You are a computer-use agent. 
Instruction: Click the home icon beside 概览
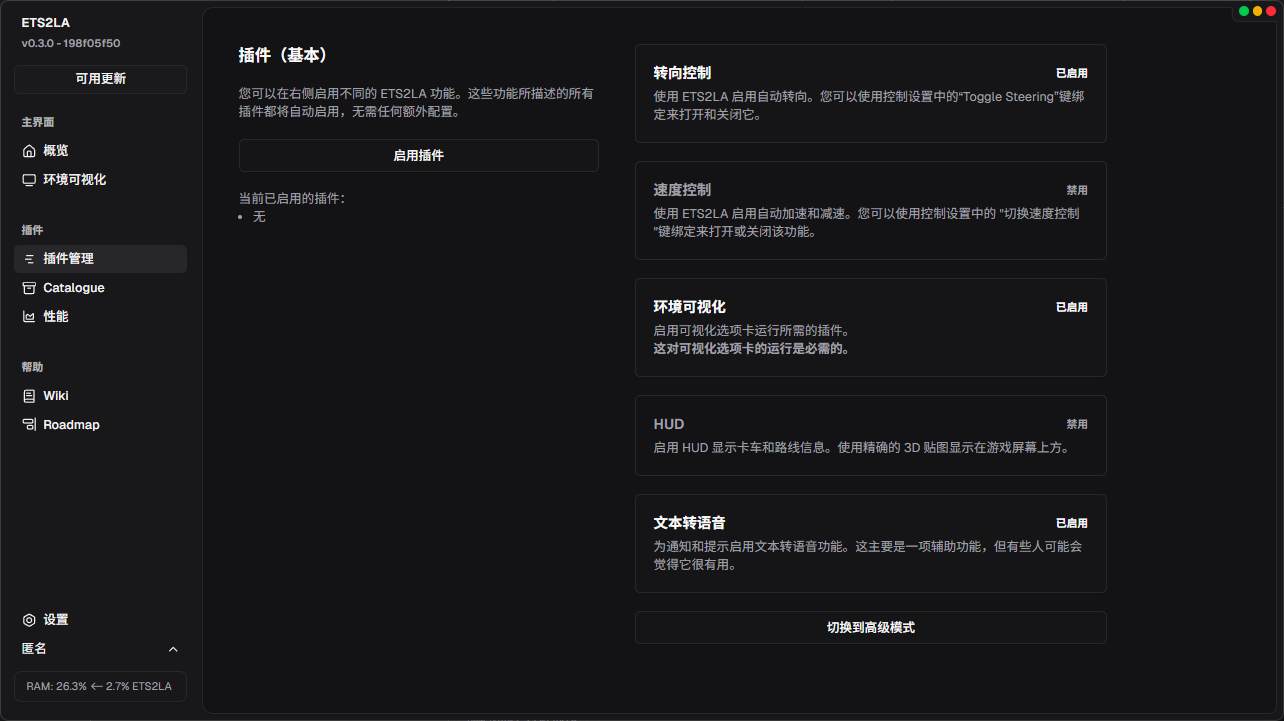29,151
